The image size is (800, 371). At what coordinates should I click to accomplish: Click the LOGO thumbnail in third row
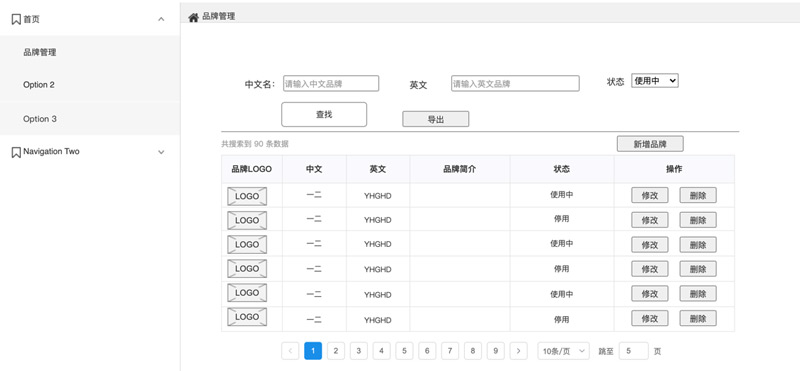coord(247,244)
